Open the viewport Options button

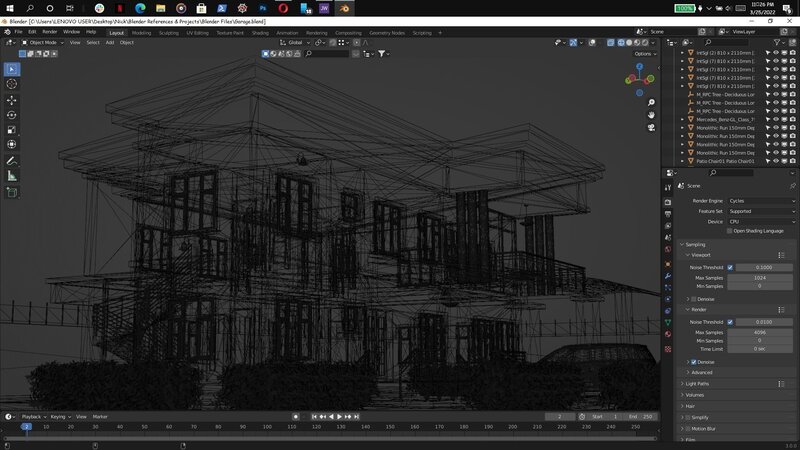click(645, 54)
